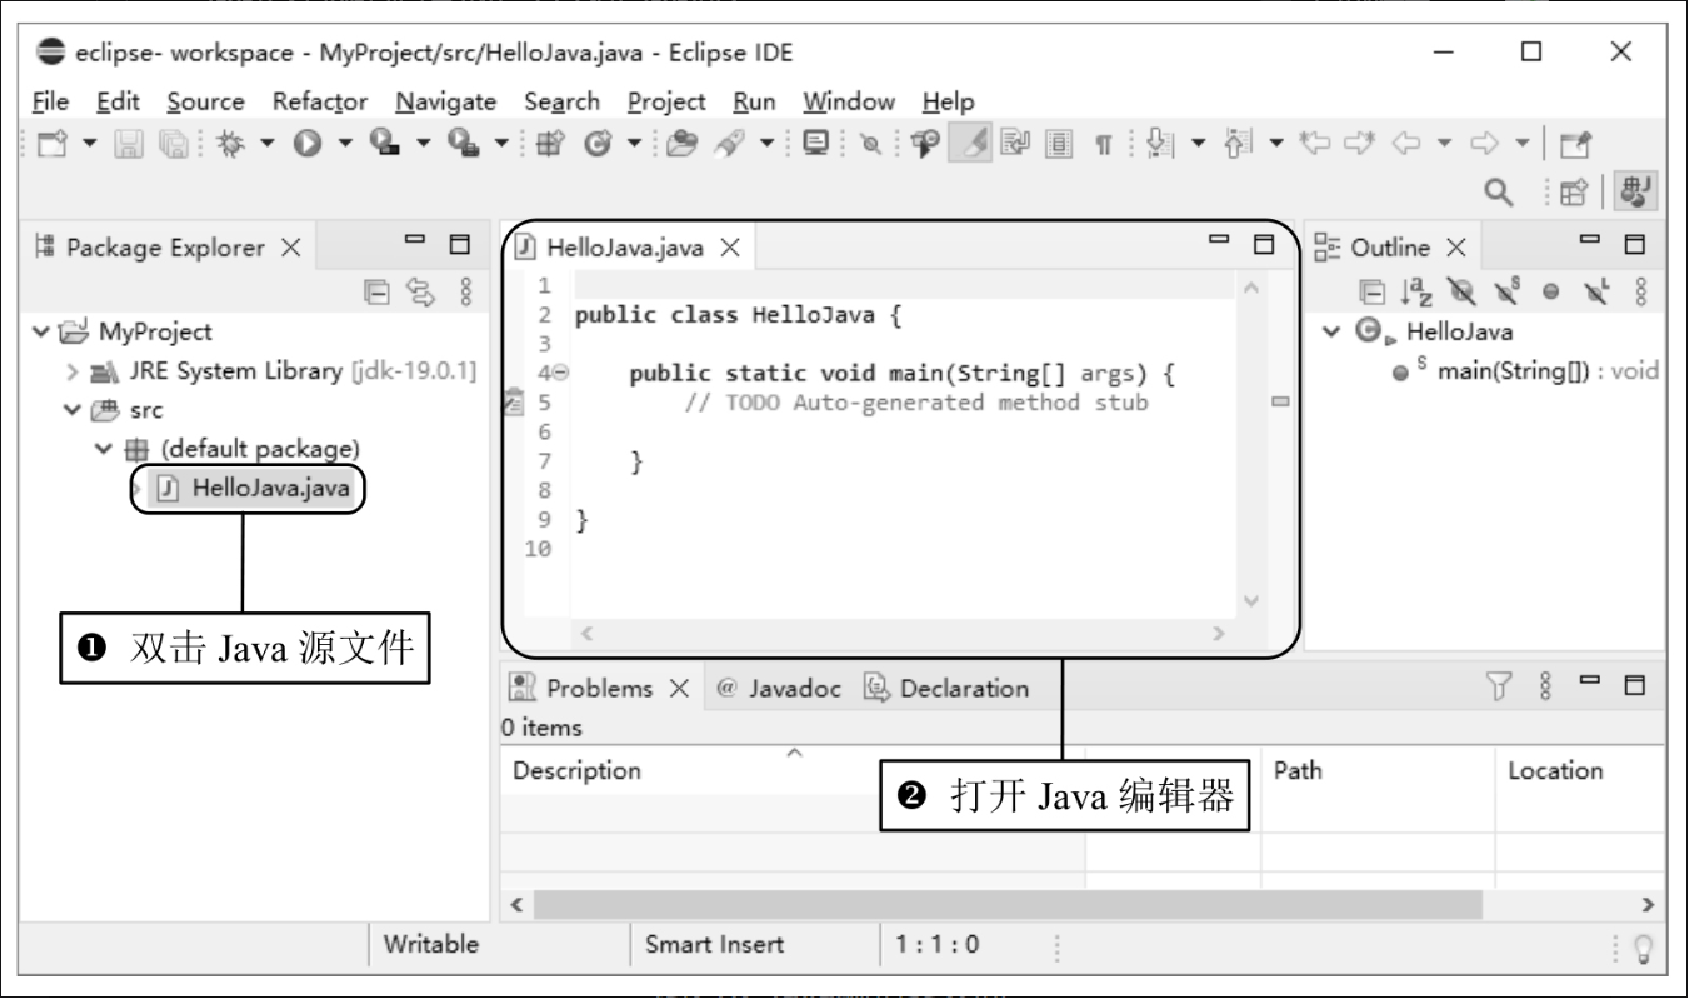This screenshot has width=1688, height=998.
Task: Open dropdown arrow next to Run button
Action: (345, 144)
